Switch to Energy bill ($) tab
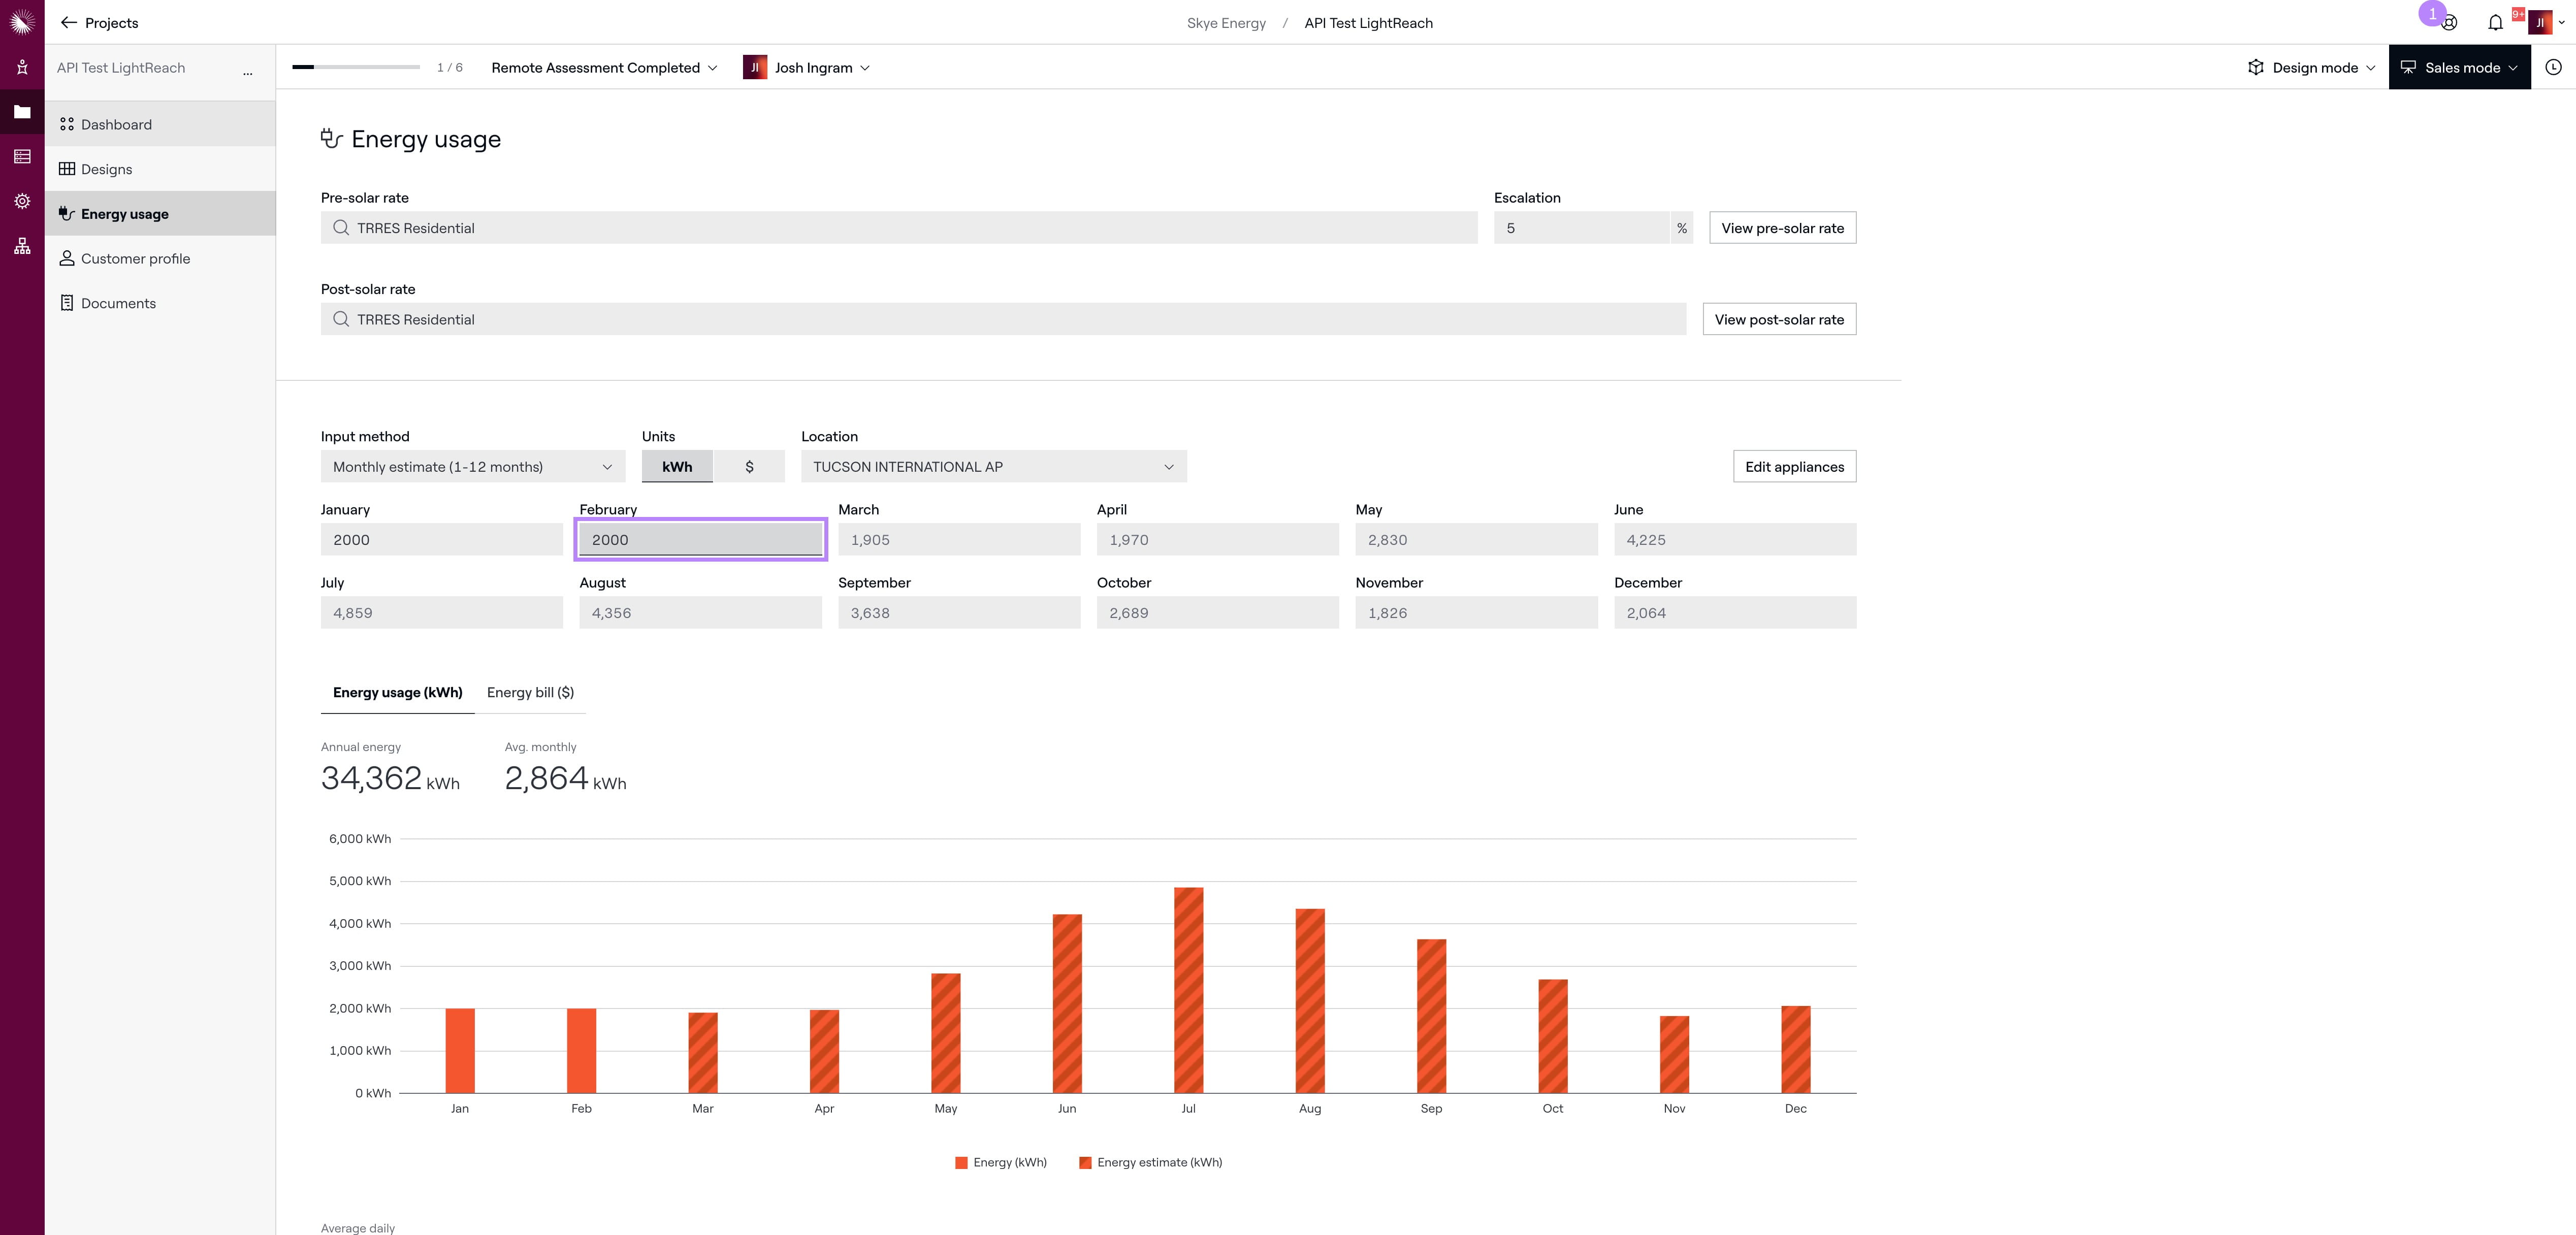Screen dimensions: 2576x1235 click(x=530, y=692)
